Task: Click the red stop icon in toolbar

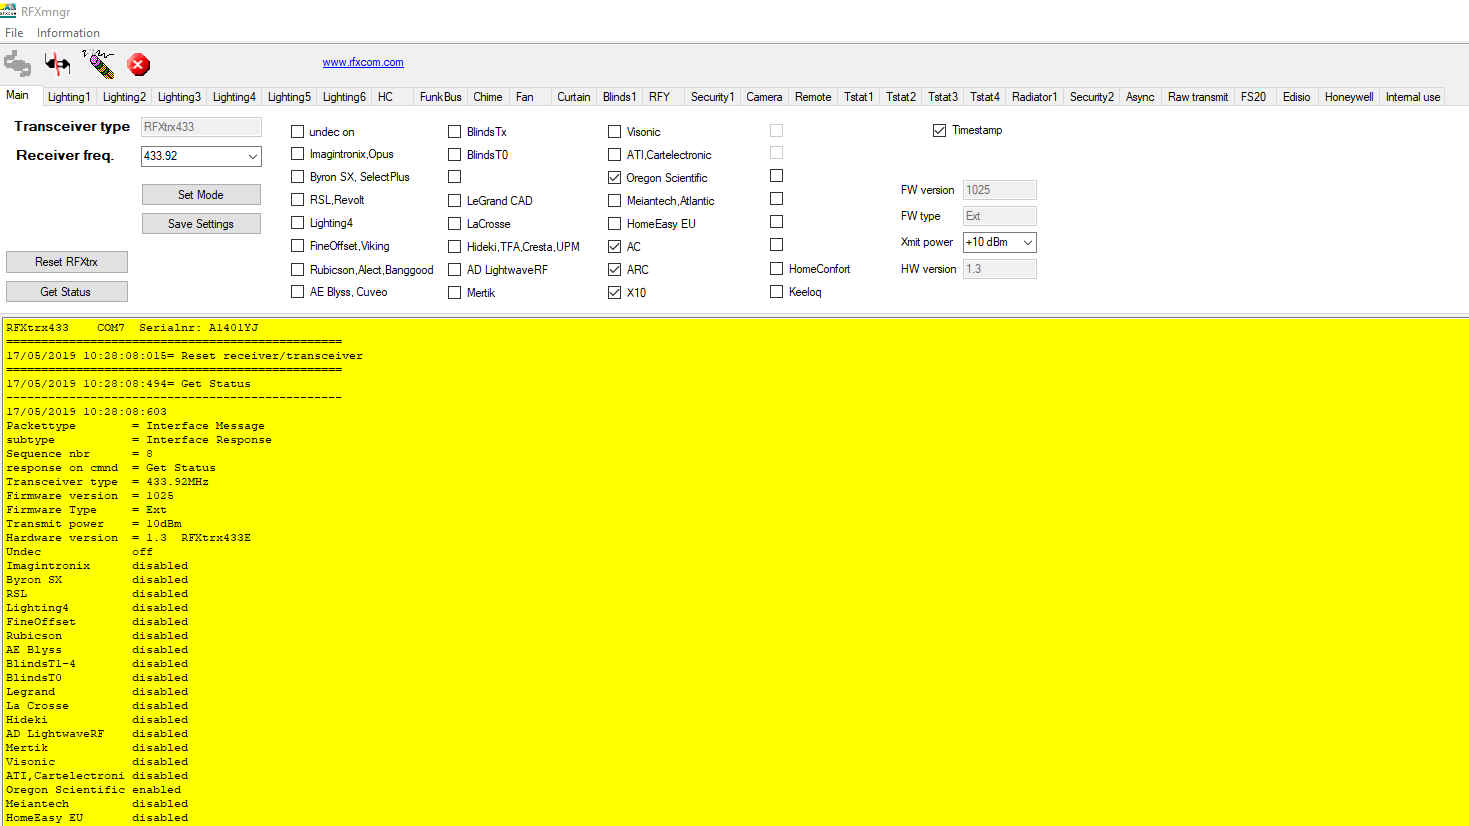Action: coord(139,65)
